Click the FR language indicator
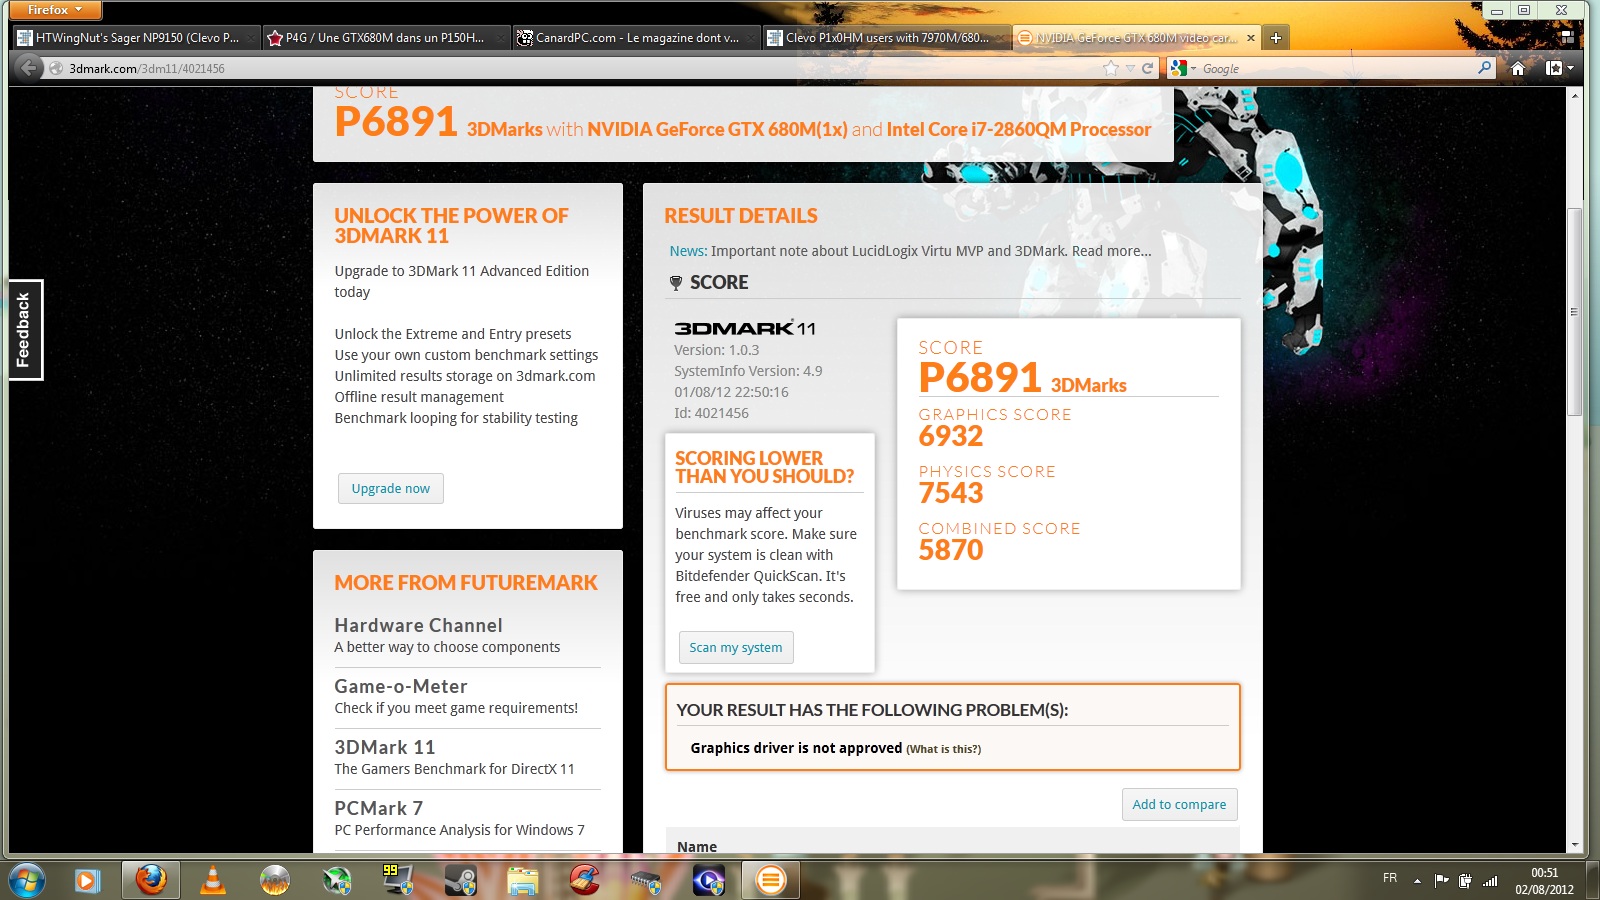The width and height of the screenshot is (1600, 900). [x=1390, y=878]
